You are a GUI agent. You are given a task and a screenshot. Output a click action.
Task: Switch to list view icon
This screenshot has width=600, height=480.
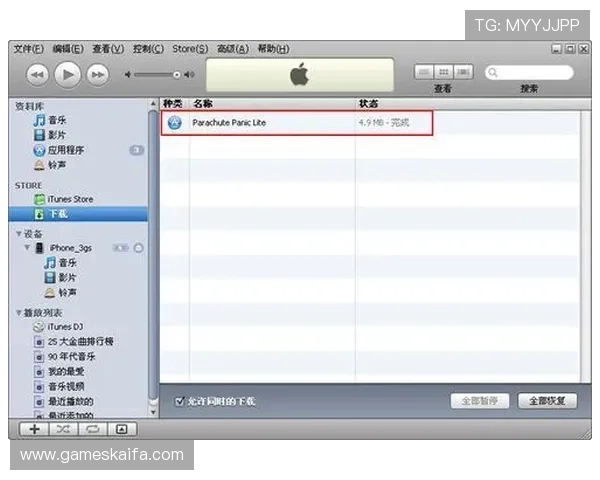(x=424, y=72)
